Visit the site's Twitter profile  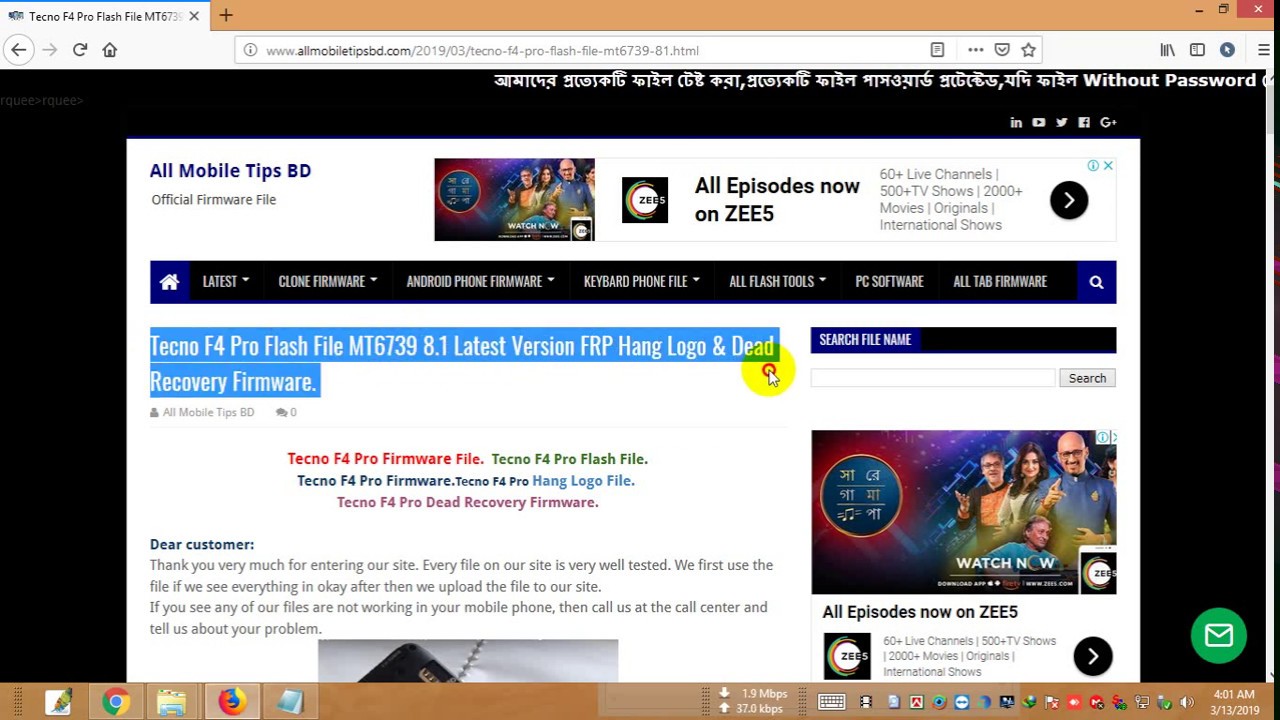point(1061,122)
